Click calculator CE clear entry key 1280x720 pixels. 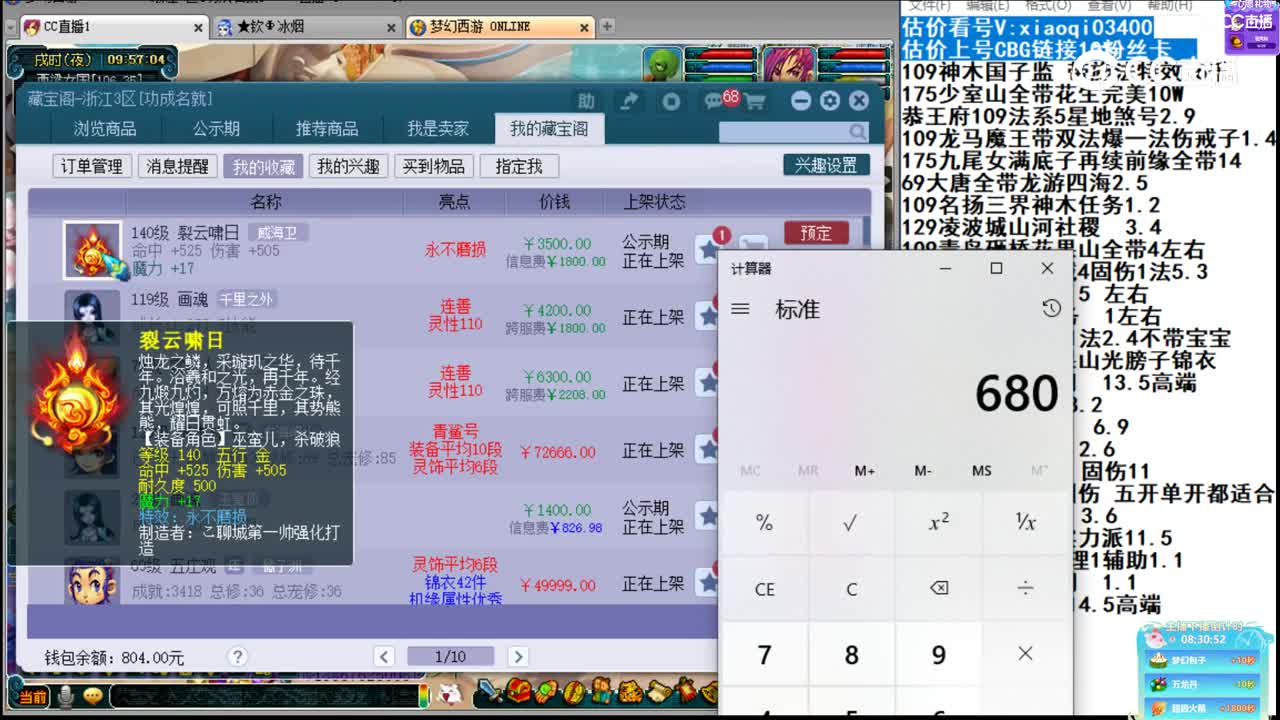pyautogui.click(x=764, y=589)
